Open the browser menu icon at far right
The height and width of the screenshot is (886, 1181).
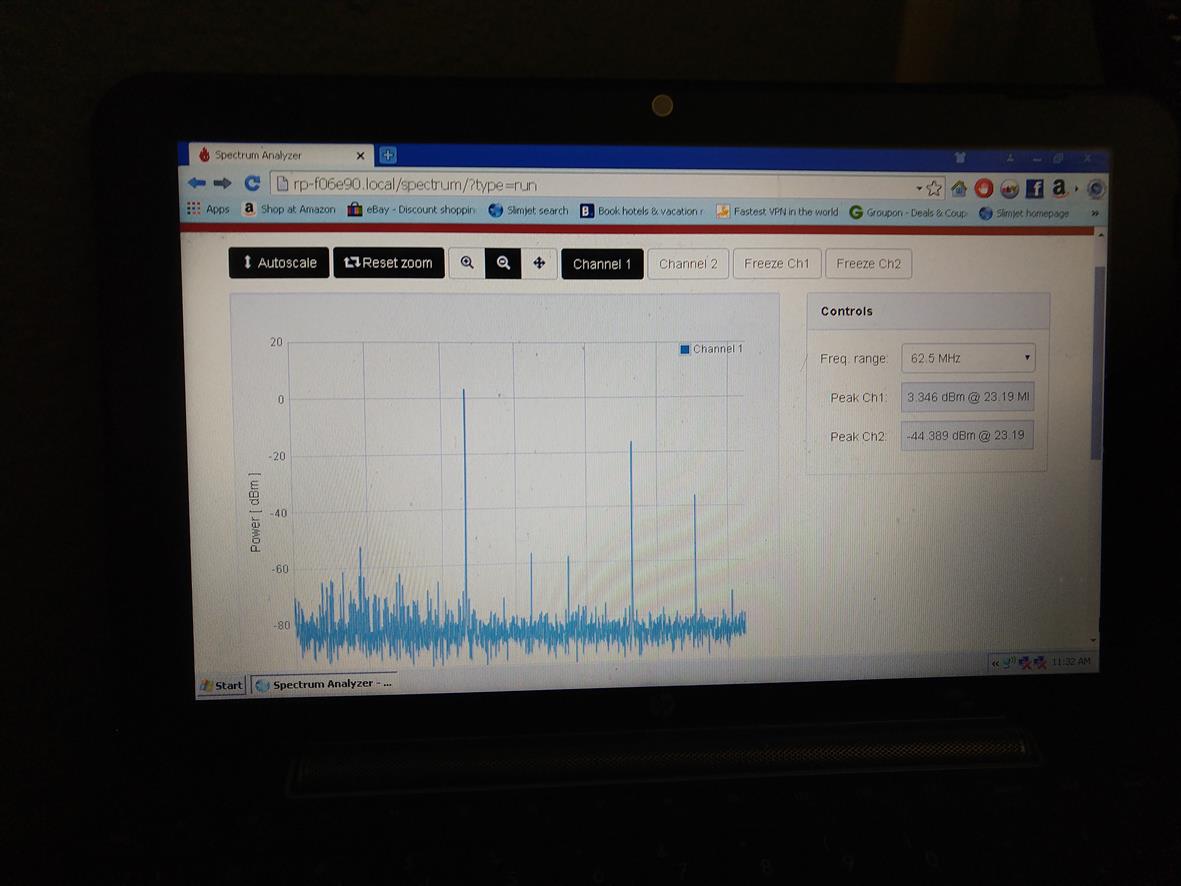[1096, 189]
